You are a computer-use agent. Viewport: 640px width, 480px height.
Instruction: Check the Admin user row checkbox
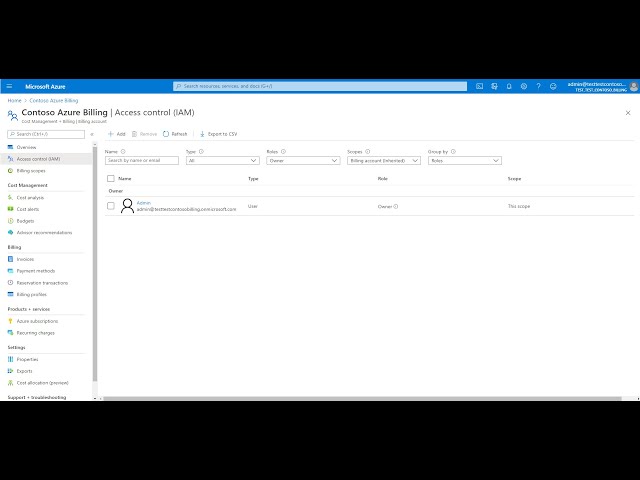point(111,206)
